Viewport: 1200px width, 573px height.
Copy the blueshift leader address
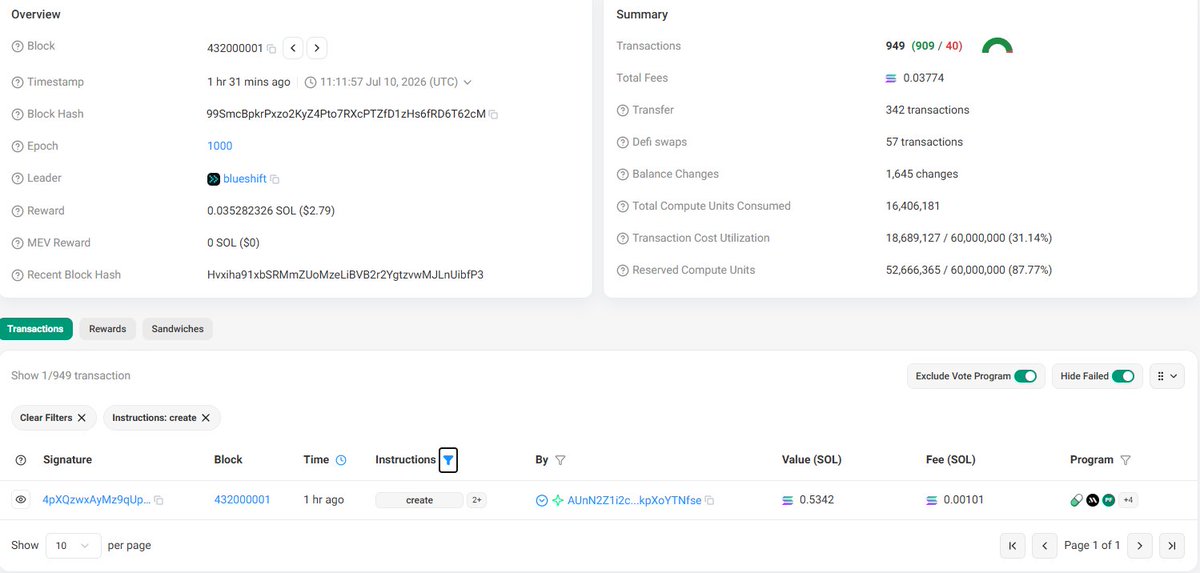(275, 180)
